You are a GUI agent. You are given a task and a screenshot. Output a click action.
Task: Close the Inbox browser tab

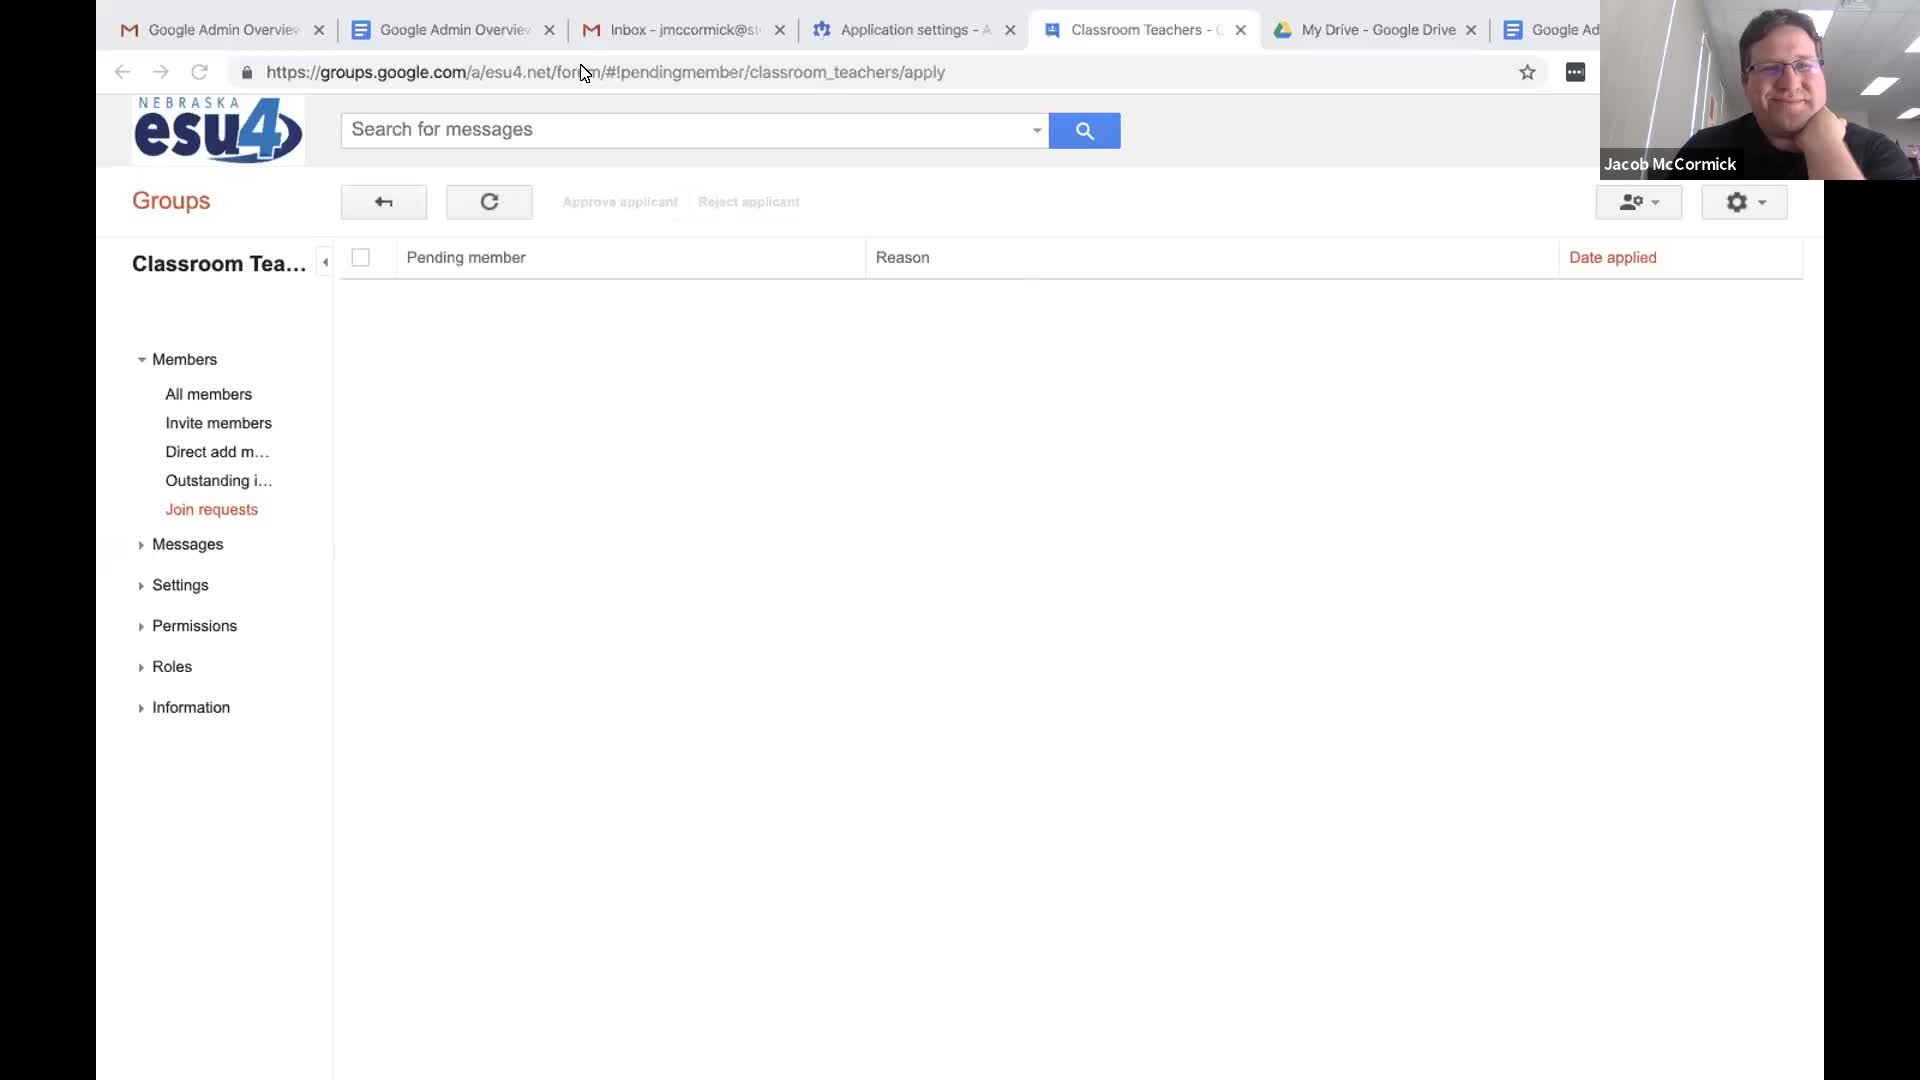[x=780, y=30]
